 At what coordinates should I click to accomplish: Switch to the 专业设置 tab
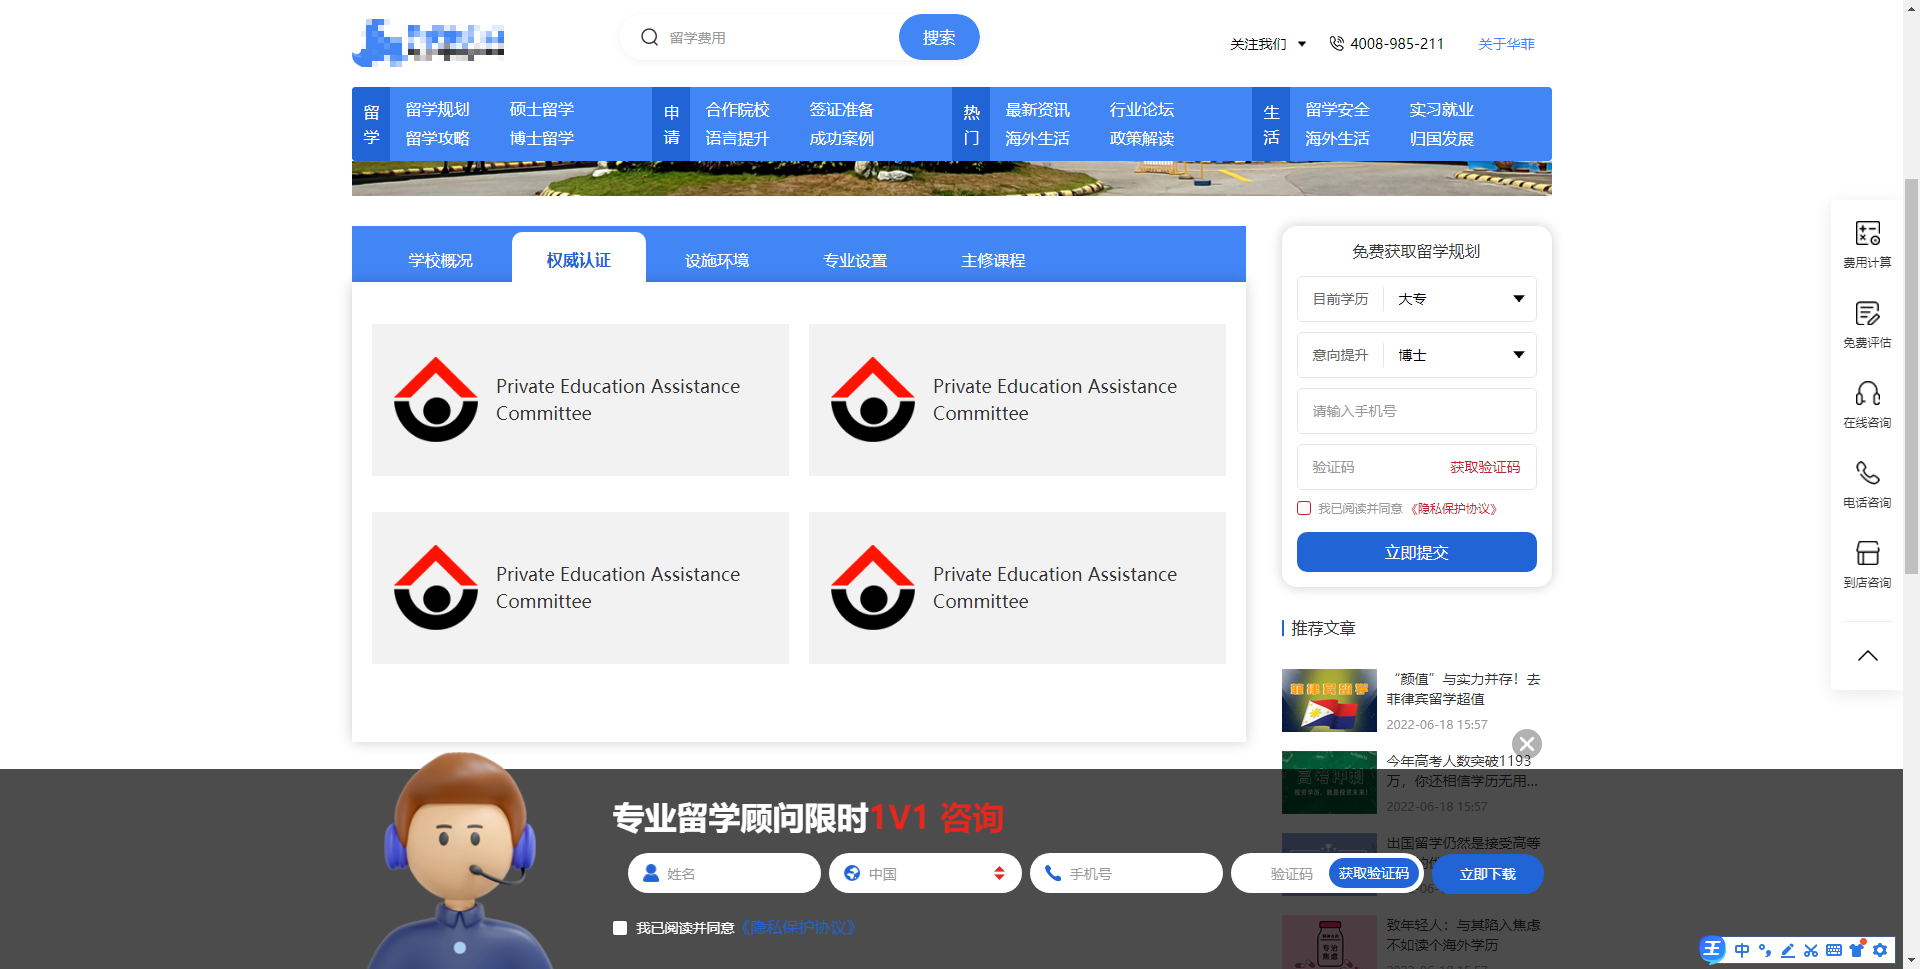tap(855, 260)
